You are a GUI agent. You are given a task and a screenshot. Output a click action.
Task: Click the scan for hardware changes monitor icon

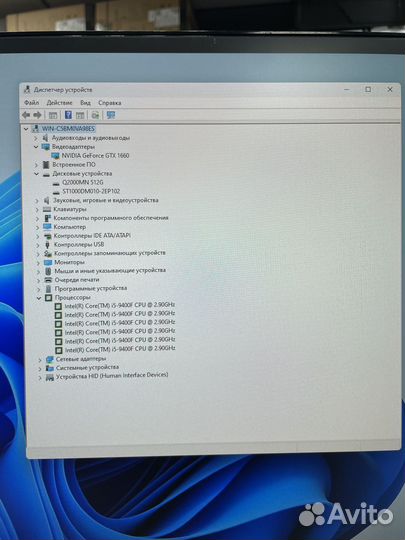111,115
